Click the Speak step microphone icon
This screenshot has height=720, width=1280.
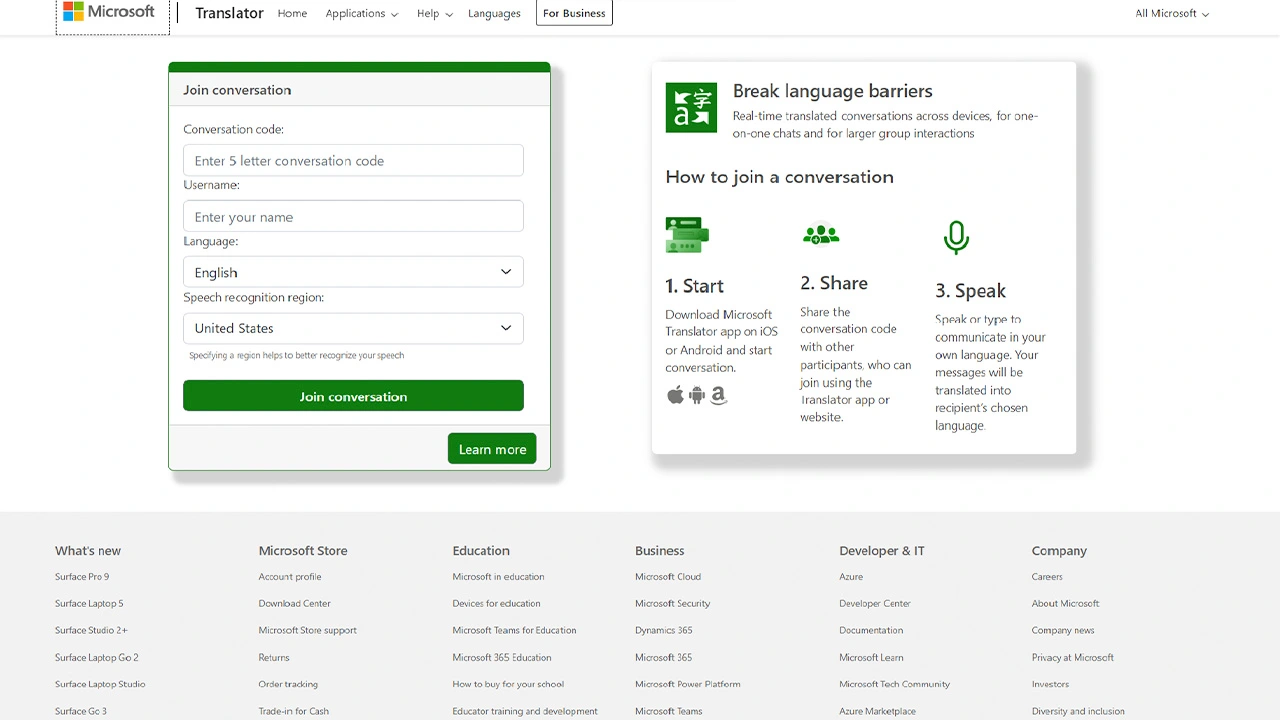pos(956,237)
